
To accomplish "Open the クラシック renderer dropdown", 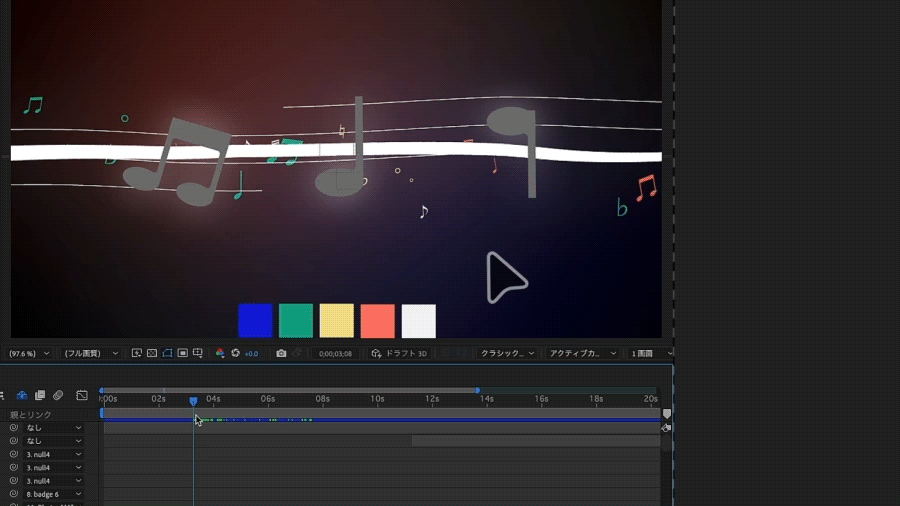I will [x=507, y=353].
